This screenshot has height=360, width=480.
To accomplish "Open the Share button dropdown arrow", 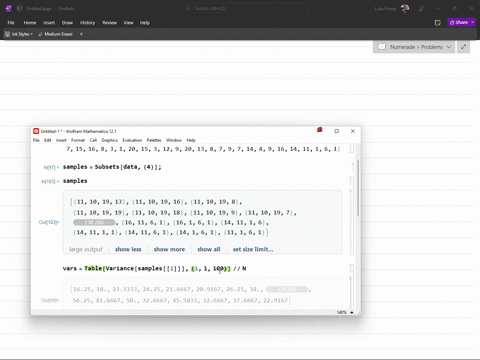I will tap(473, 22).
